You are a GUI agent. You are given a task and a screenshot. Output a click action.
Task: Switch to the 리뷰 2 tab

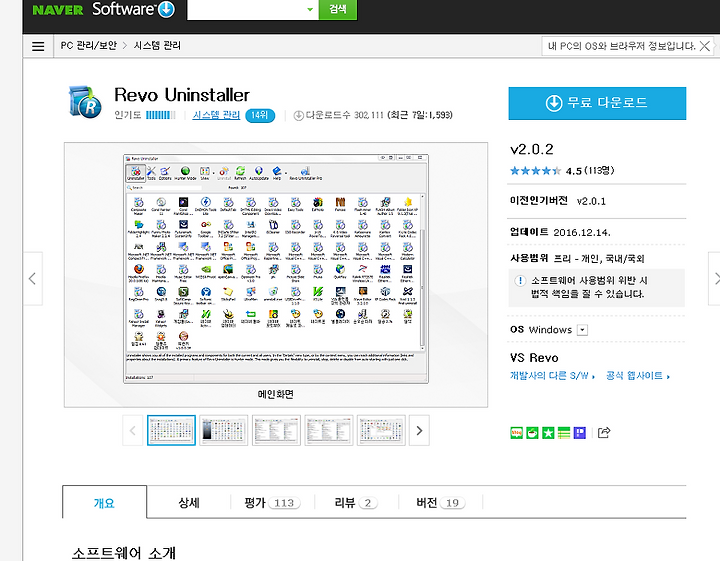(356, 503)
